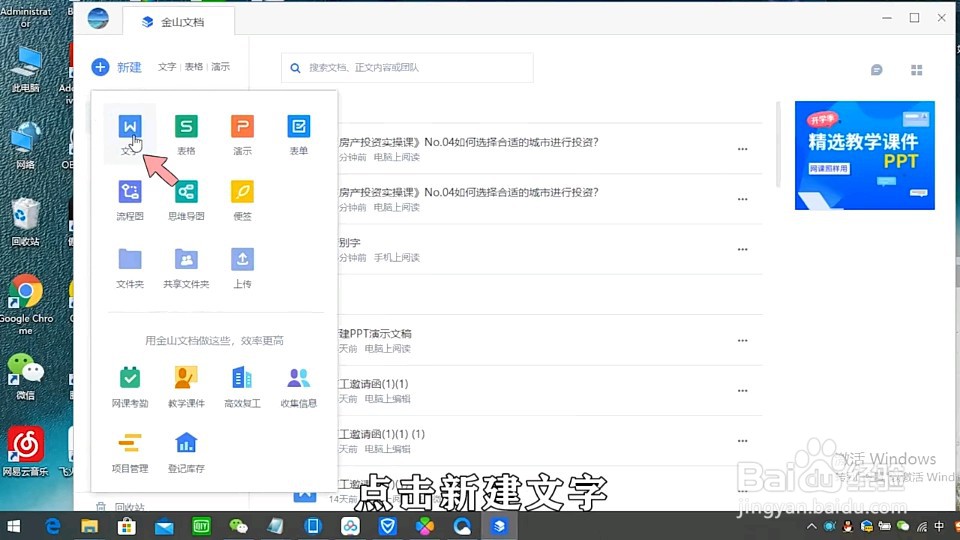Create a new 流程图 flowchart

130,200
